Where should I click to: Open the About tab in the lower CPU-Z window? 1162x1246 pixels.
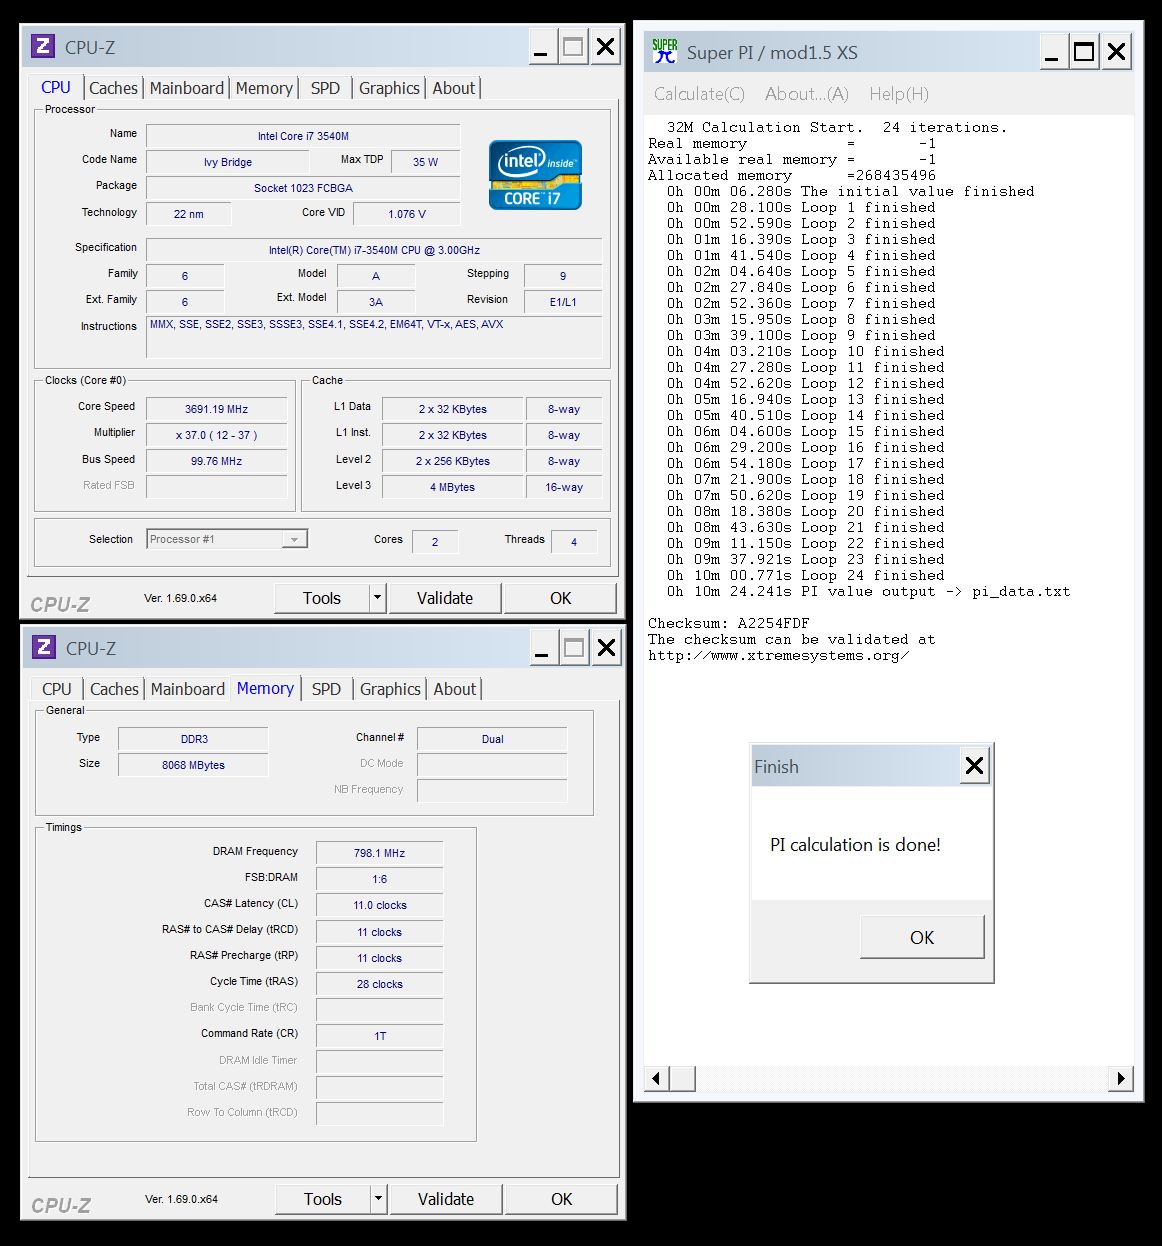(x=455, y=689)
